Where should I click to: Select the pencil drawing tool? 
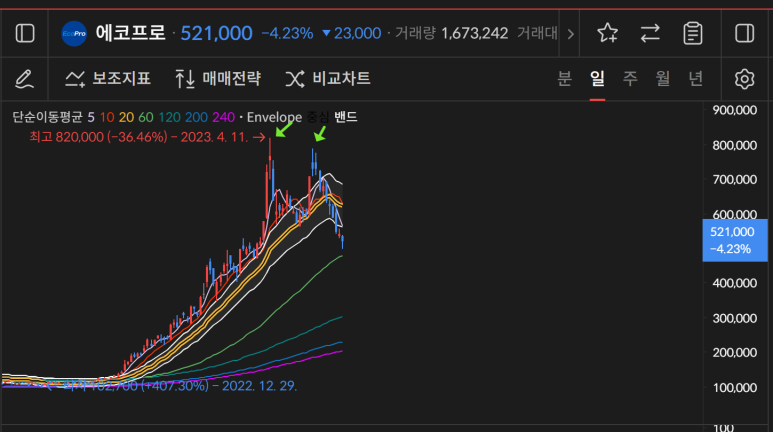[24, 79]
